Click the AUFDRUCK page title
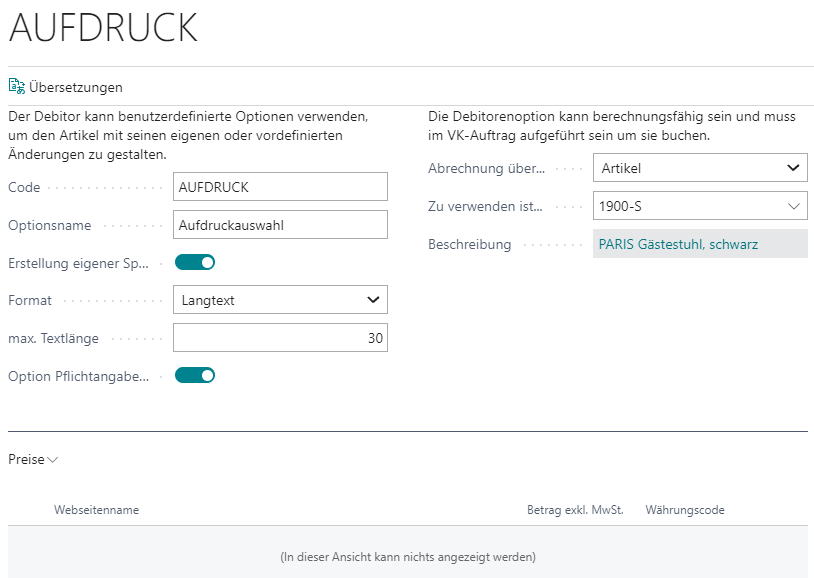Screen dimensions: 814x578 tap(103, 28)
